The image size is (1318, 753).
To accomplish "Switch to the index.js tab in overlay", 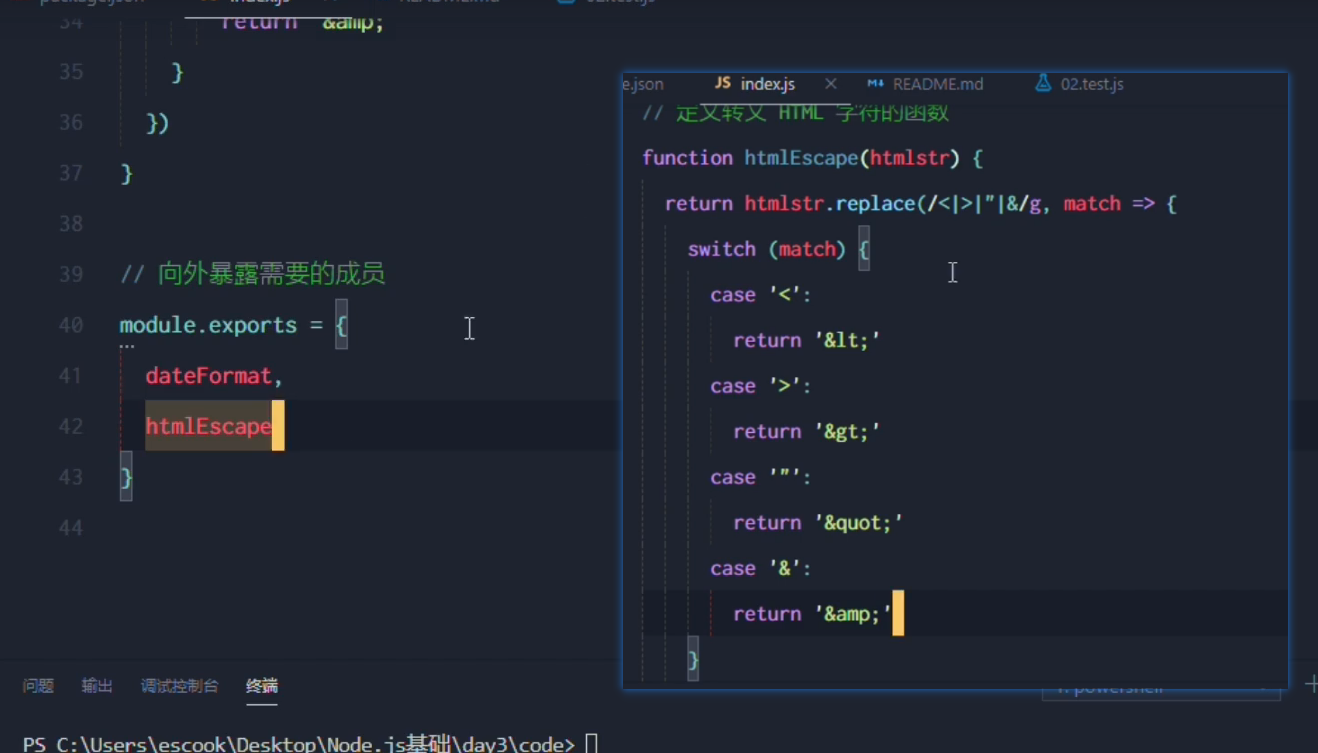I will pyautogui.click(x=767, y=84).
